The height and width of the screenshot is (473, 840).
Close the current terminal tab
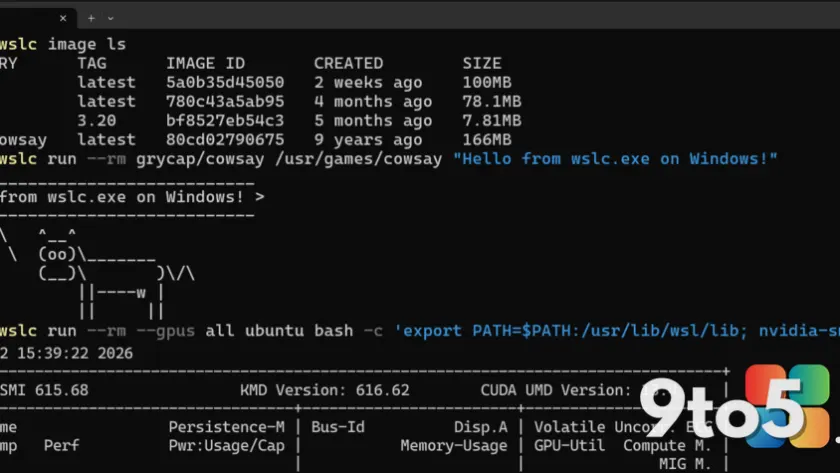tap(63, 18)
